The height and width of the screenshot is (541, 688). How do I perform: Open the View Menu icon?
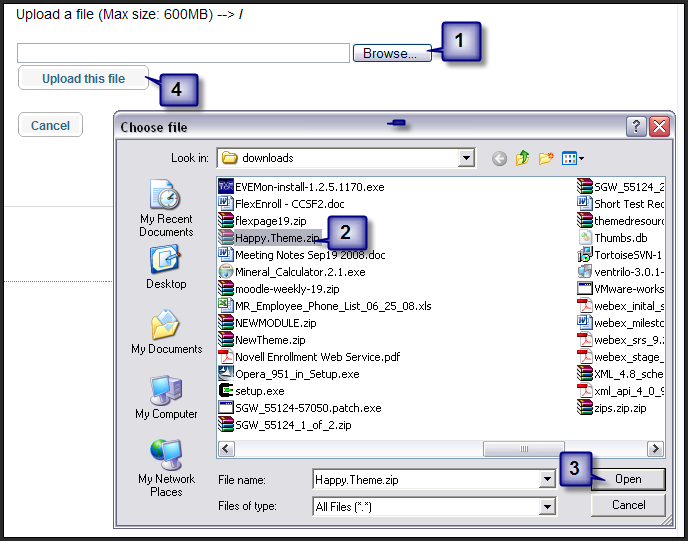coord(572,158)
